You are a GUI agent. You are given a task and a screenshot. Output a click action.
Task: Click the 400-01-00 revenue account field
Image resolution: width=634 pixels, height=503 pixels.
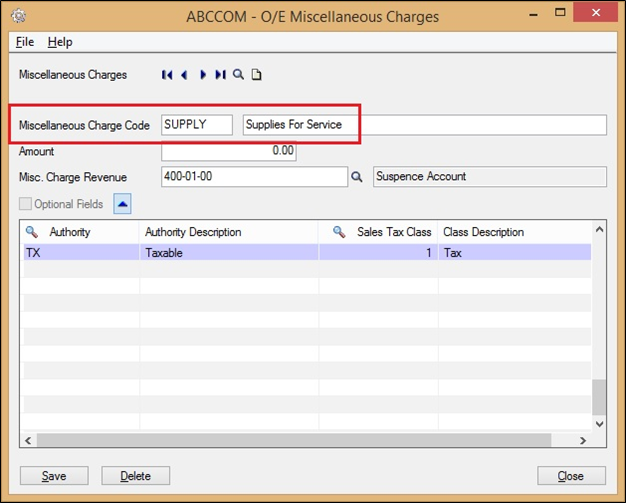click(254, 177)
